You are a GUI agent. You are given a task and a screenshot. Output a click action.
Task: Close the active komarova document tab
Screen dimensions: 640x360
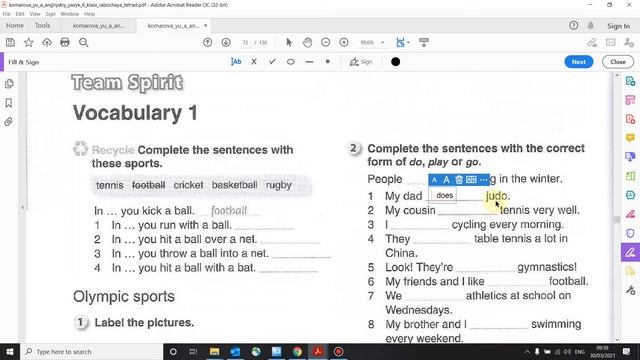206,26
